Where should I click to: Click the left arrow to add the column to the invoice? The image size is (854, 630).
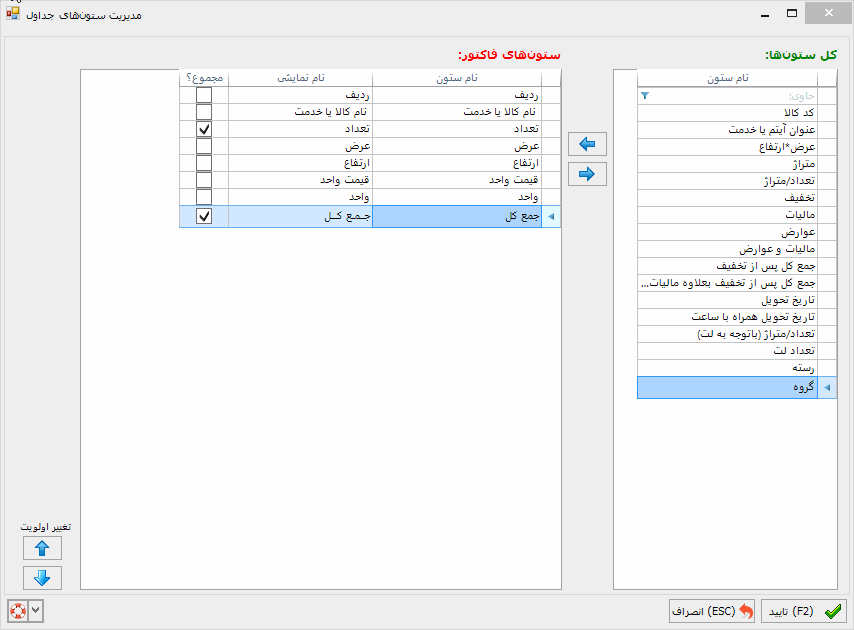click(587, 145)
